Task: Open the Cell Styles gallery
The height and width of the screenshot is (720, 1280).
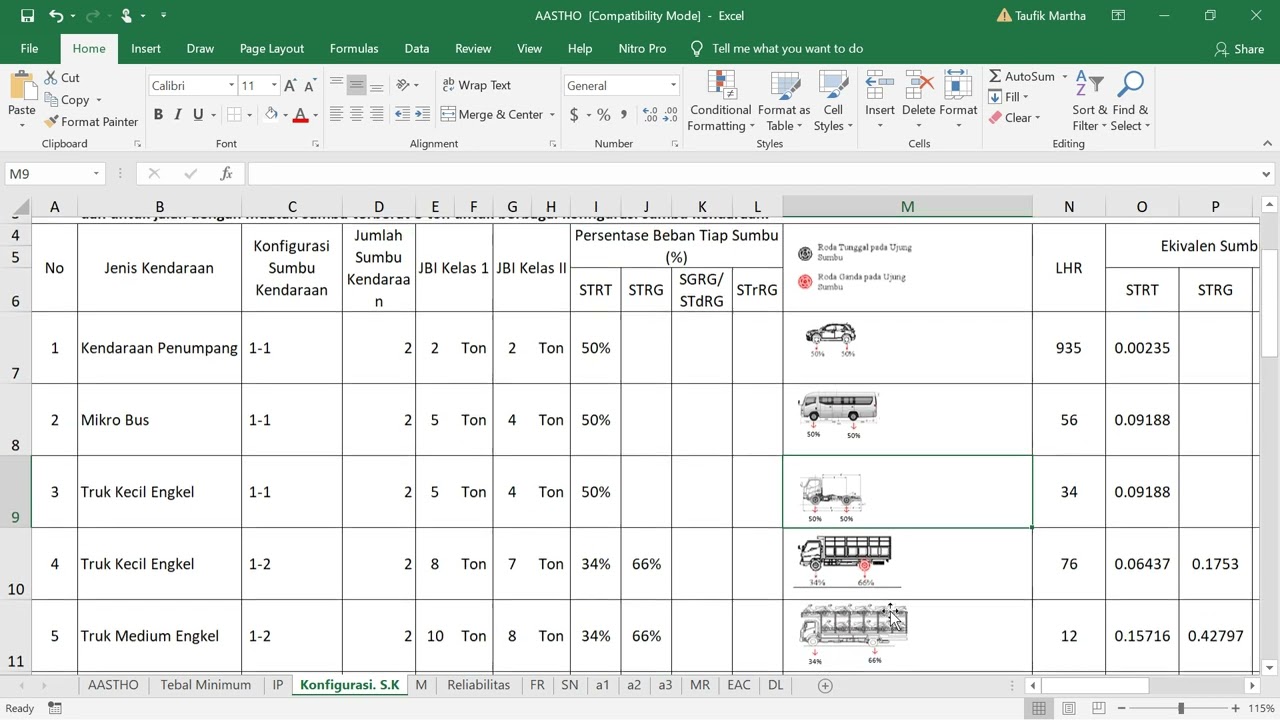Action: point(833,101)
